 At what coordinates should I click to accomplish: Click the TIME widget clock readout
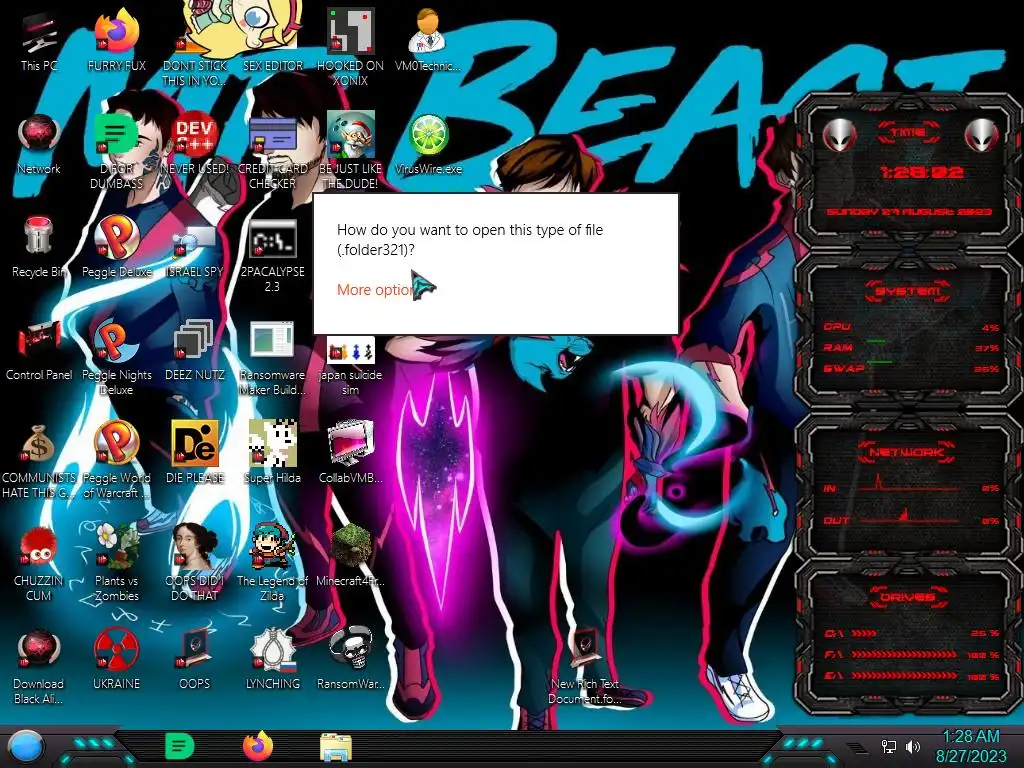point(921,172)
